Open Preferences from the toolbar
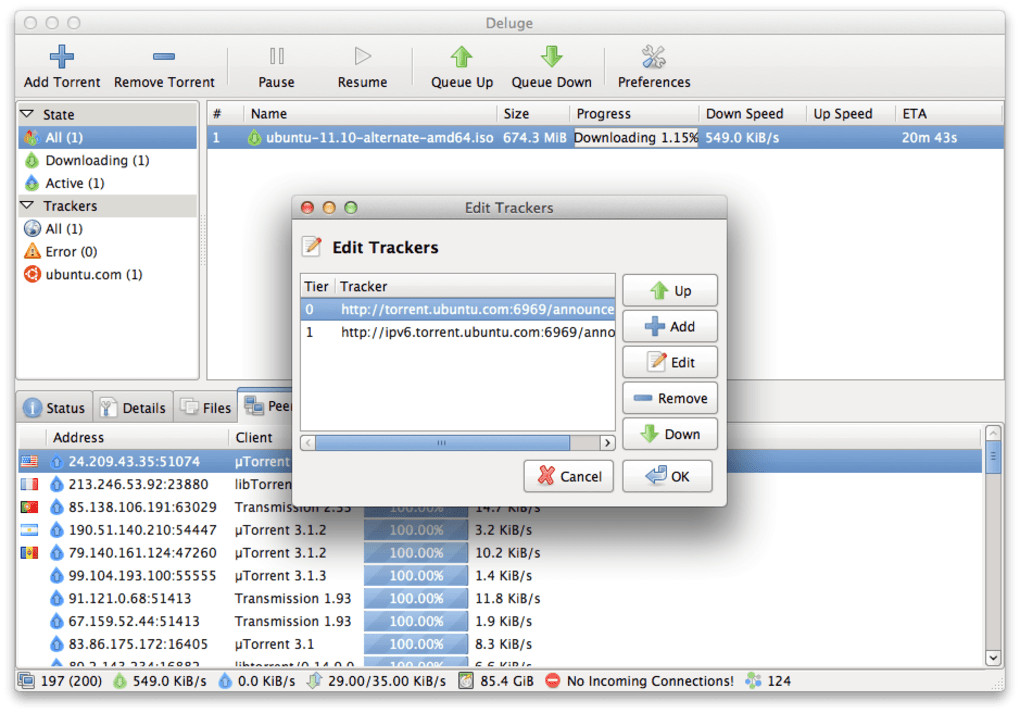1020x713 pixels. coord(654,66)
